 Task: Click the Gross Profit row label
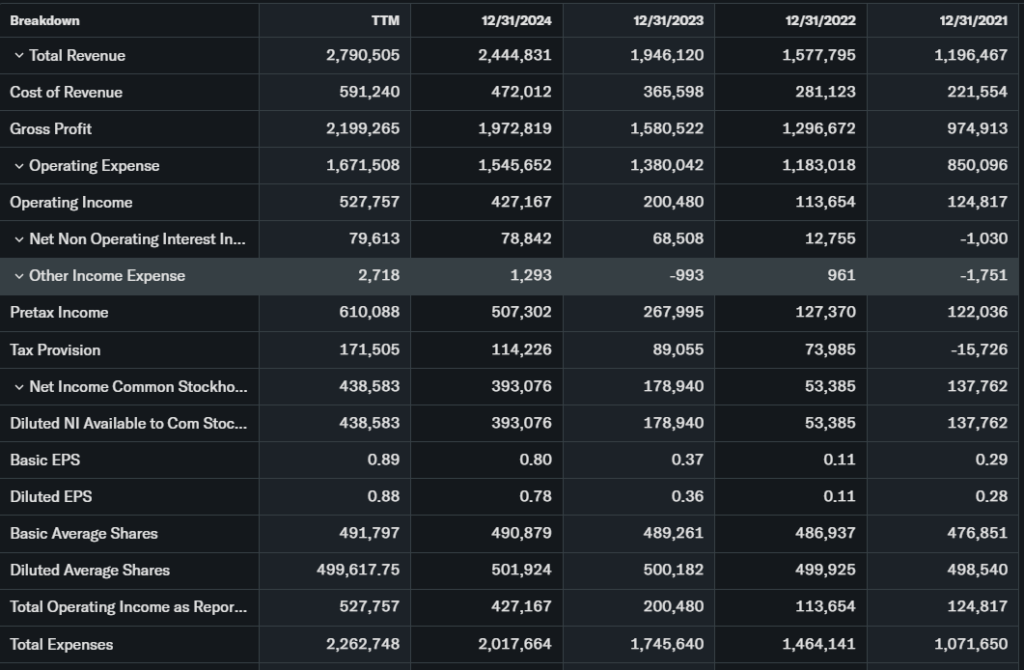pos(51,129)
